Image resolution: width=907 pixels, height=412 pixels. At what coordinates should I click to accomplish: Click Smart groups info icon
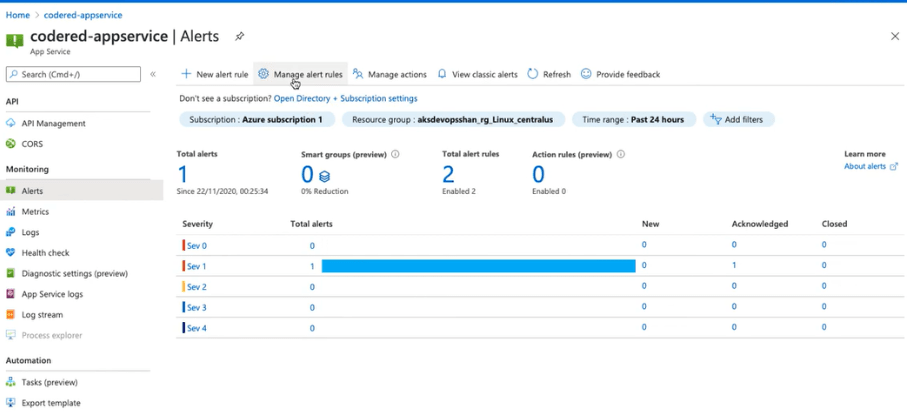[396, 154]
